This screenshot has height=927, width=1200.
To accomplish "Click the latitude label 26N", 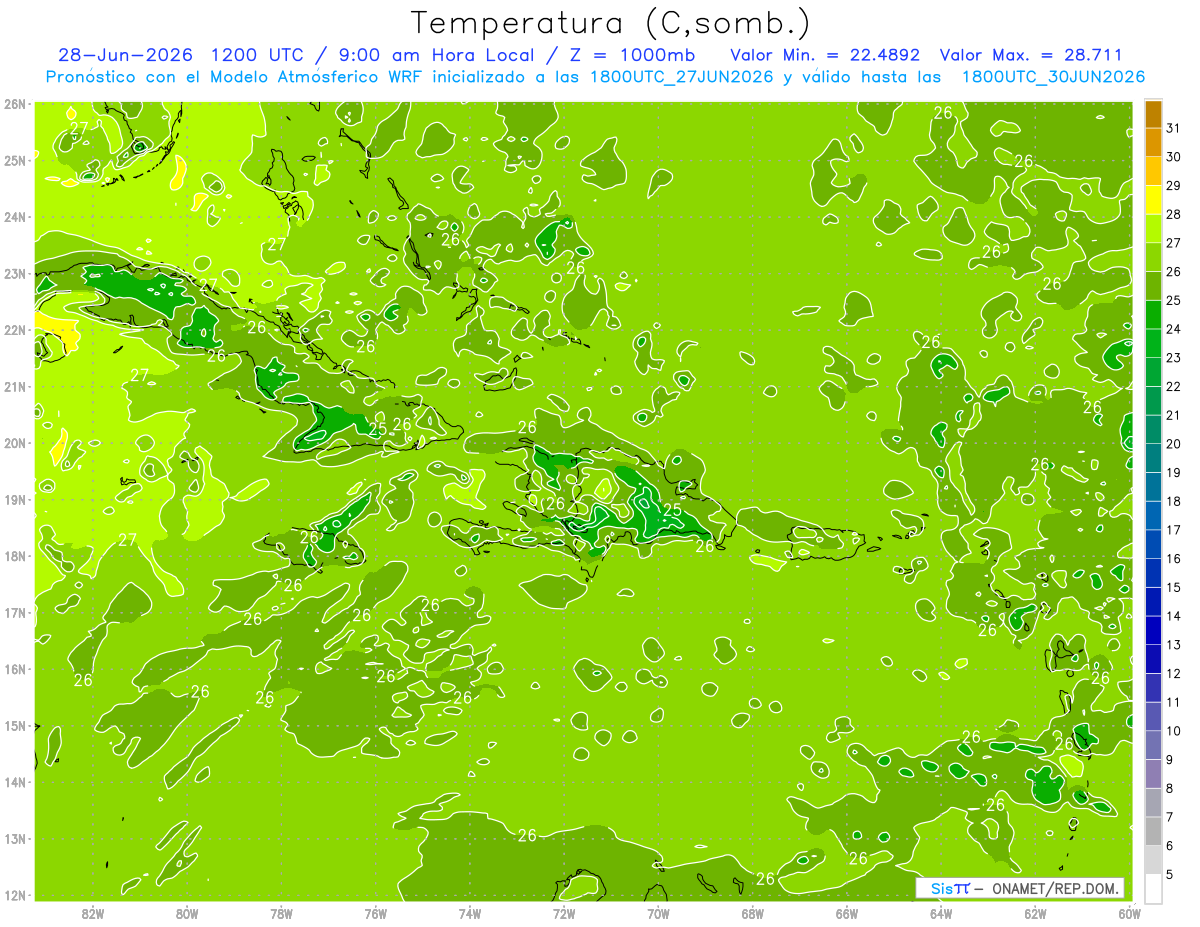I will (14, 104).
